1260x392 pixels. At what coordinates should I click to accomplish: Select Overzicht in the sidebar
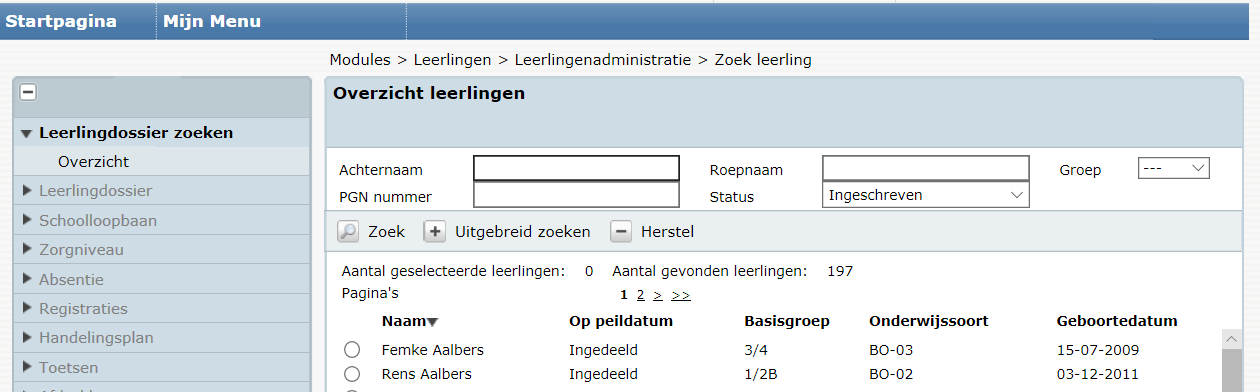tap(93, 161)
